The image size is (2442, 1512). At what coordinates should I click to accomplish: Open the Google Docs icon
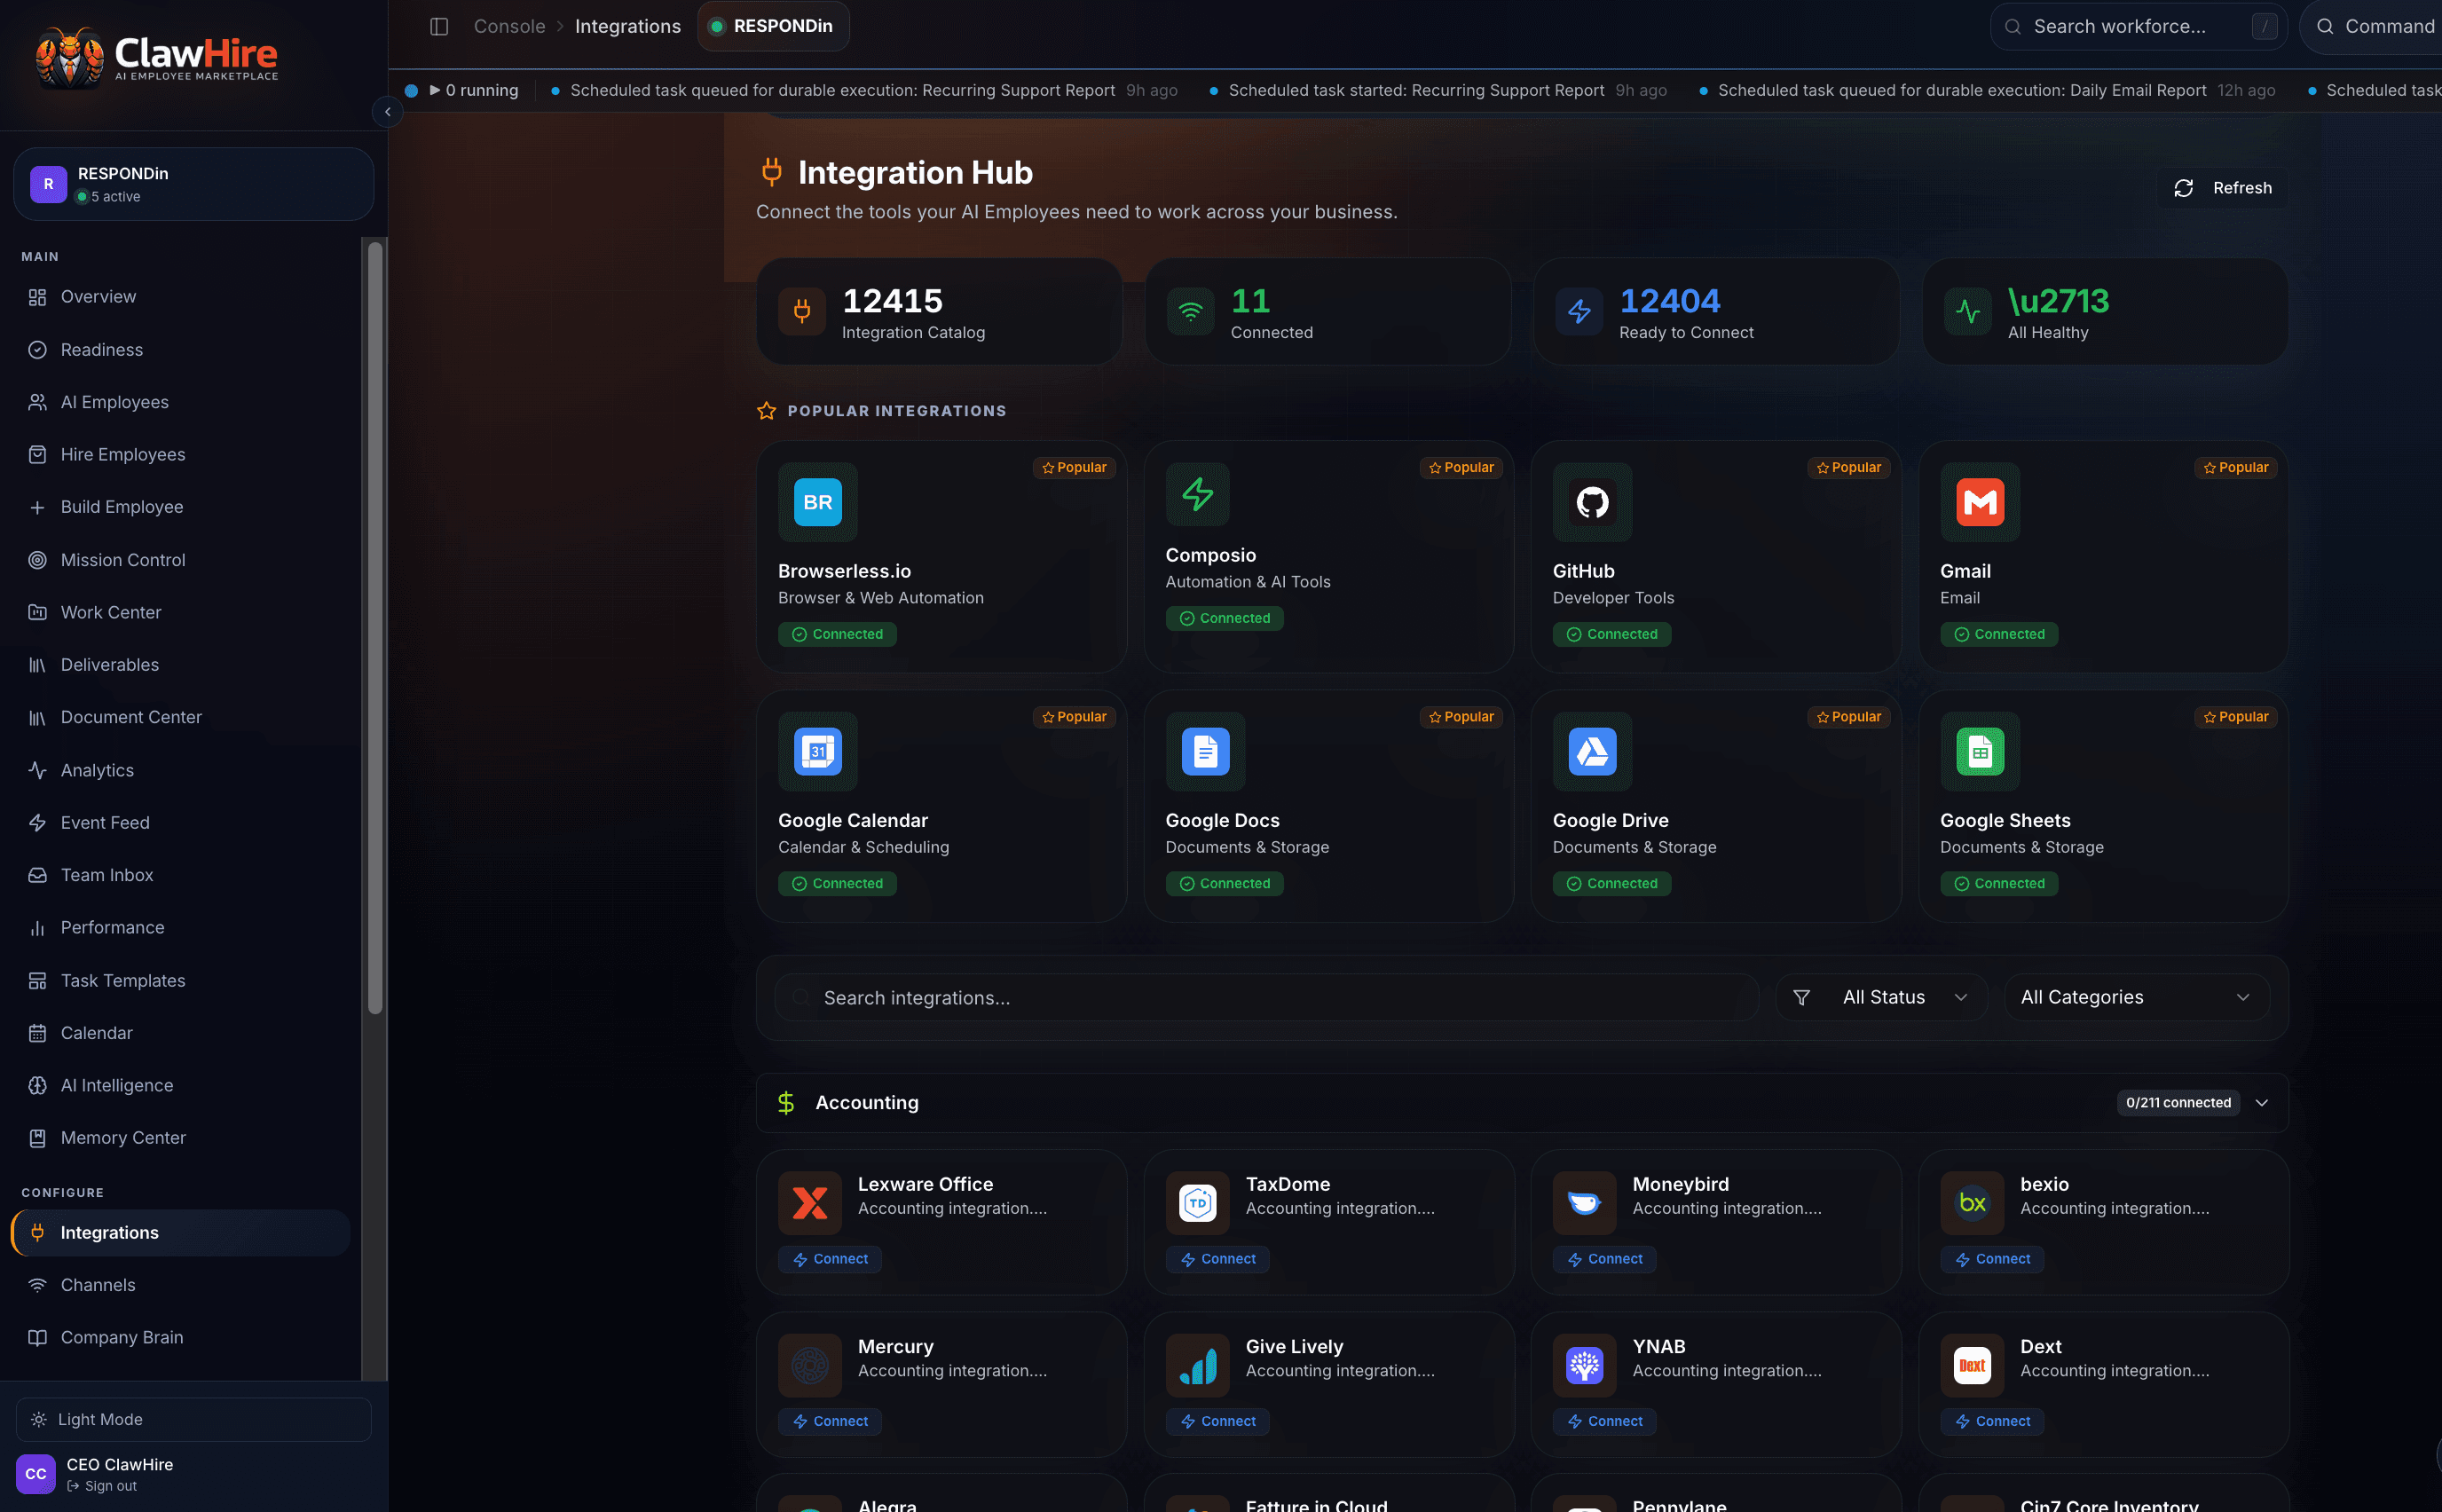coord(1205,751)
